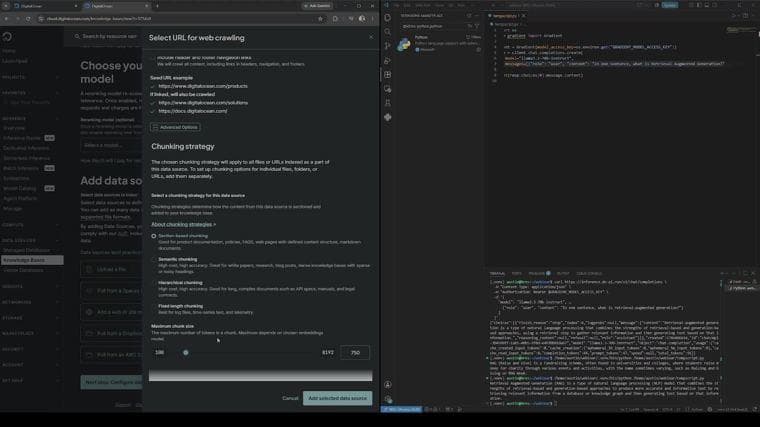Viewport: 760px width, 427px height.
Task: Switch to the OUTPUT panel tab
Action: (x=563, y=273)
